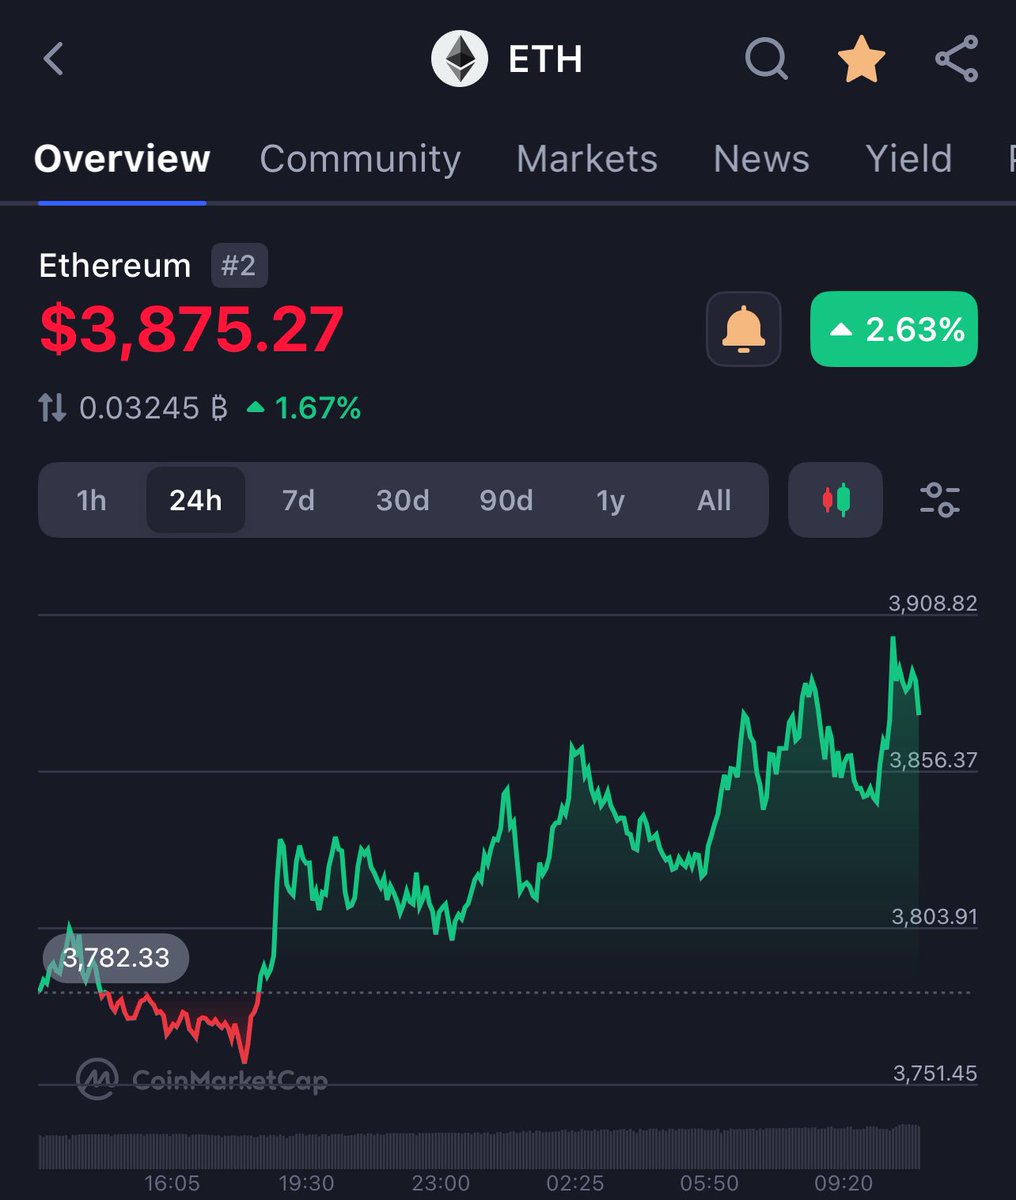Viewport: 1016px width, 1200px height.
Task: Open the News tab
Action: click(761, 159)
